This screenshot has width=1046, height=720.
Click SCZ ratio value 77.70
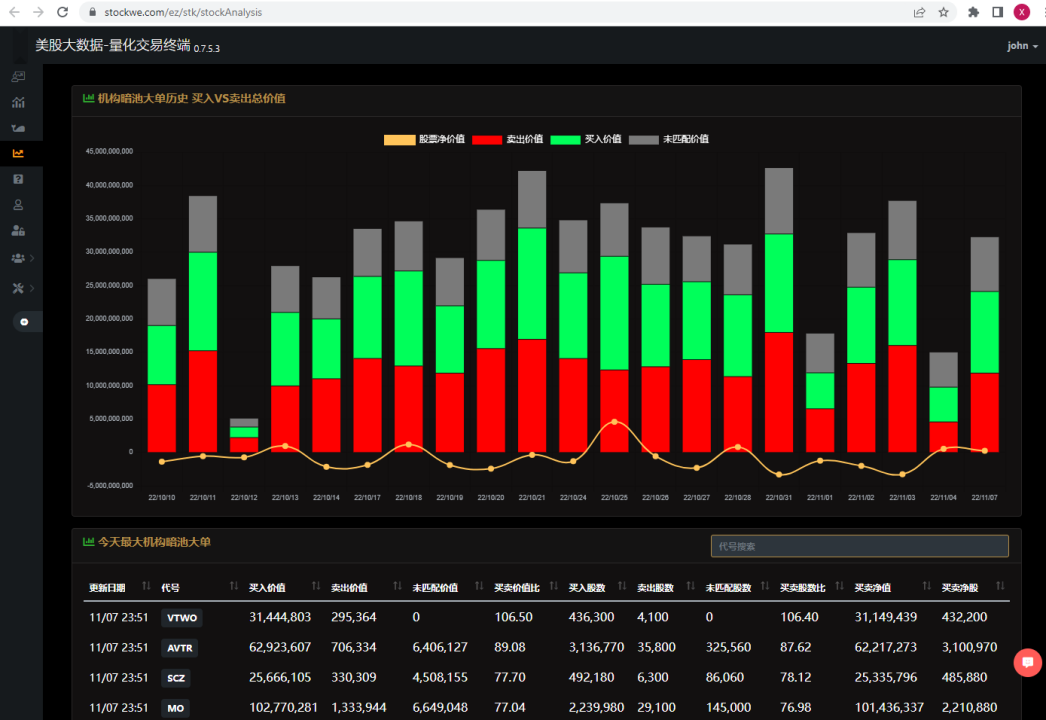[510, 677]
